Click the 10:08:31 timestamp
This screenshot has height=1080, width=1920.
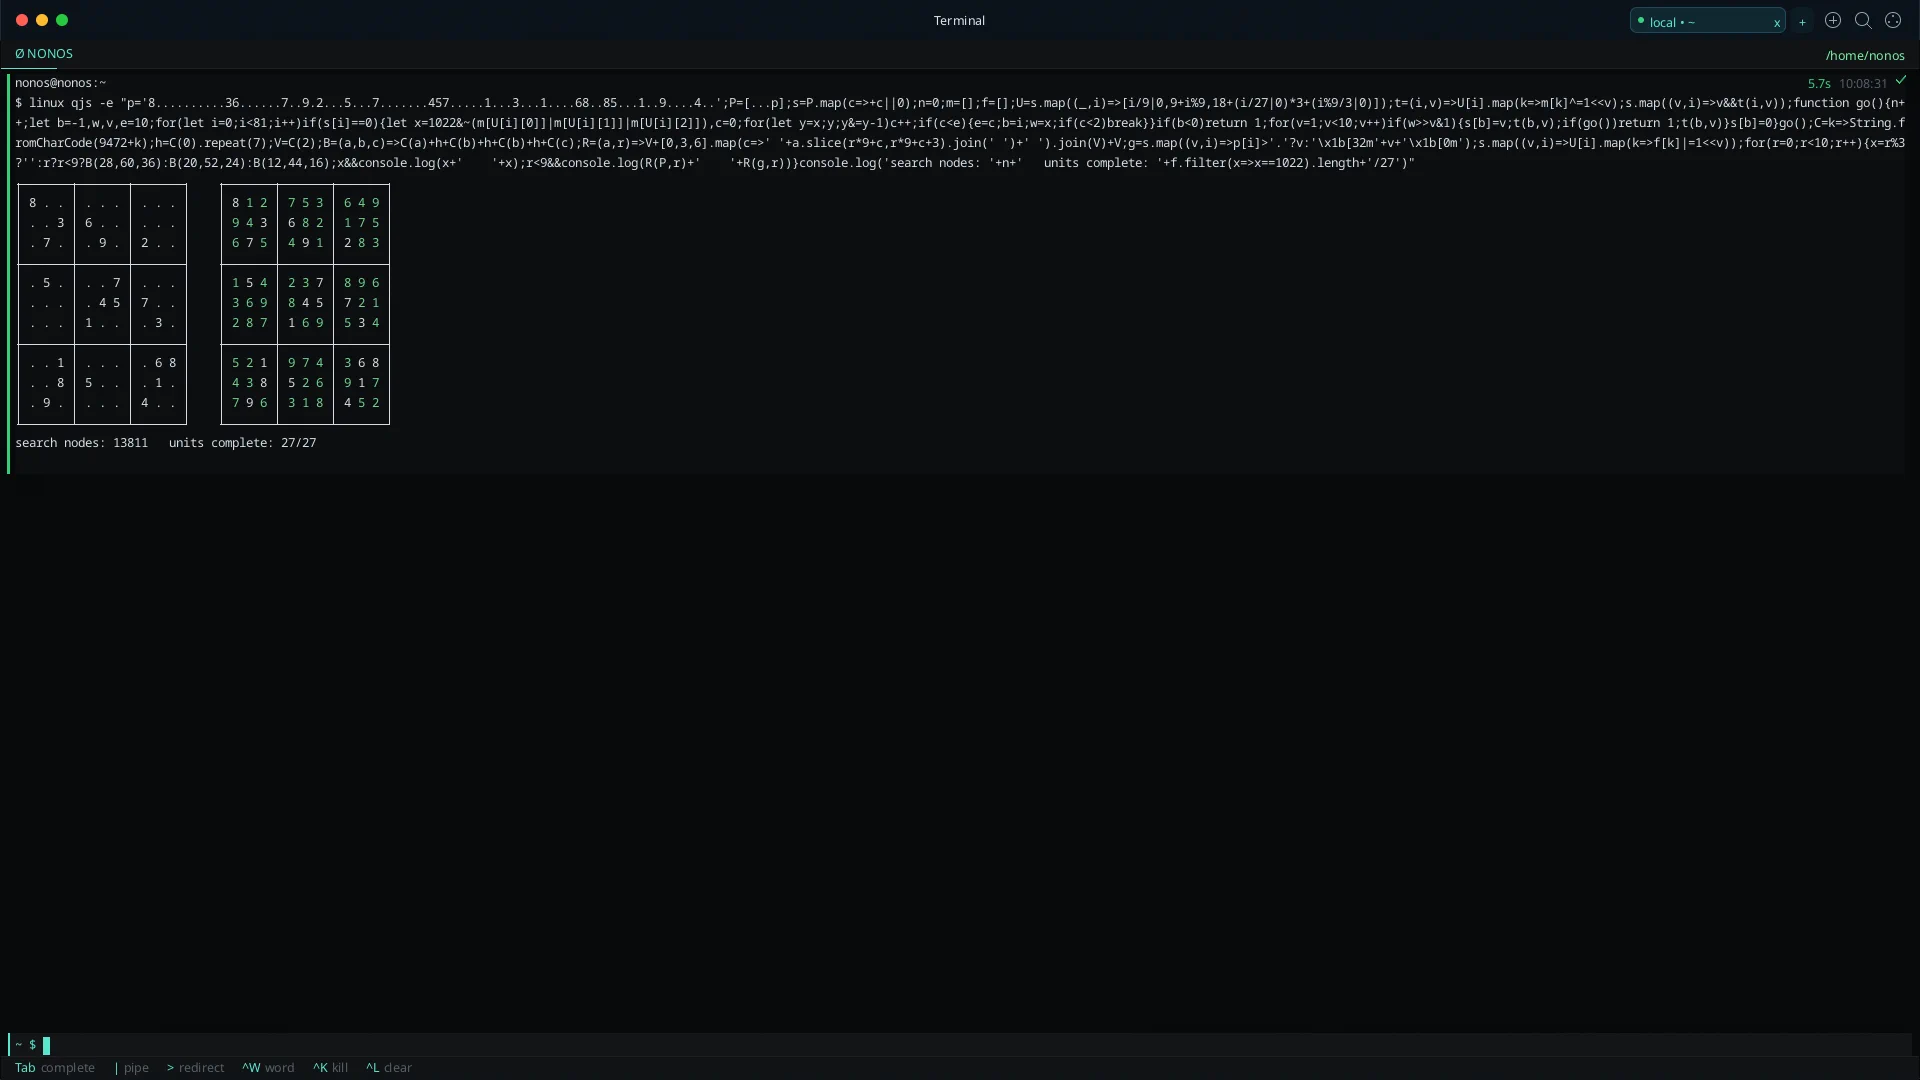(1862, 84)
